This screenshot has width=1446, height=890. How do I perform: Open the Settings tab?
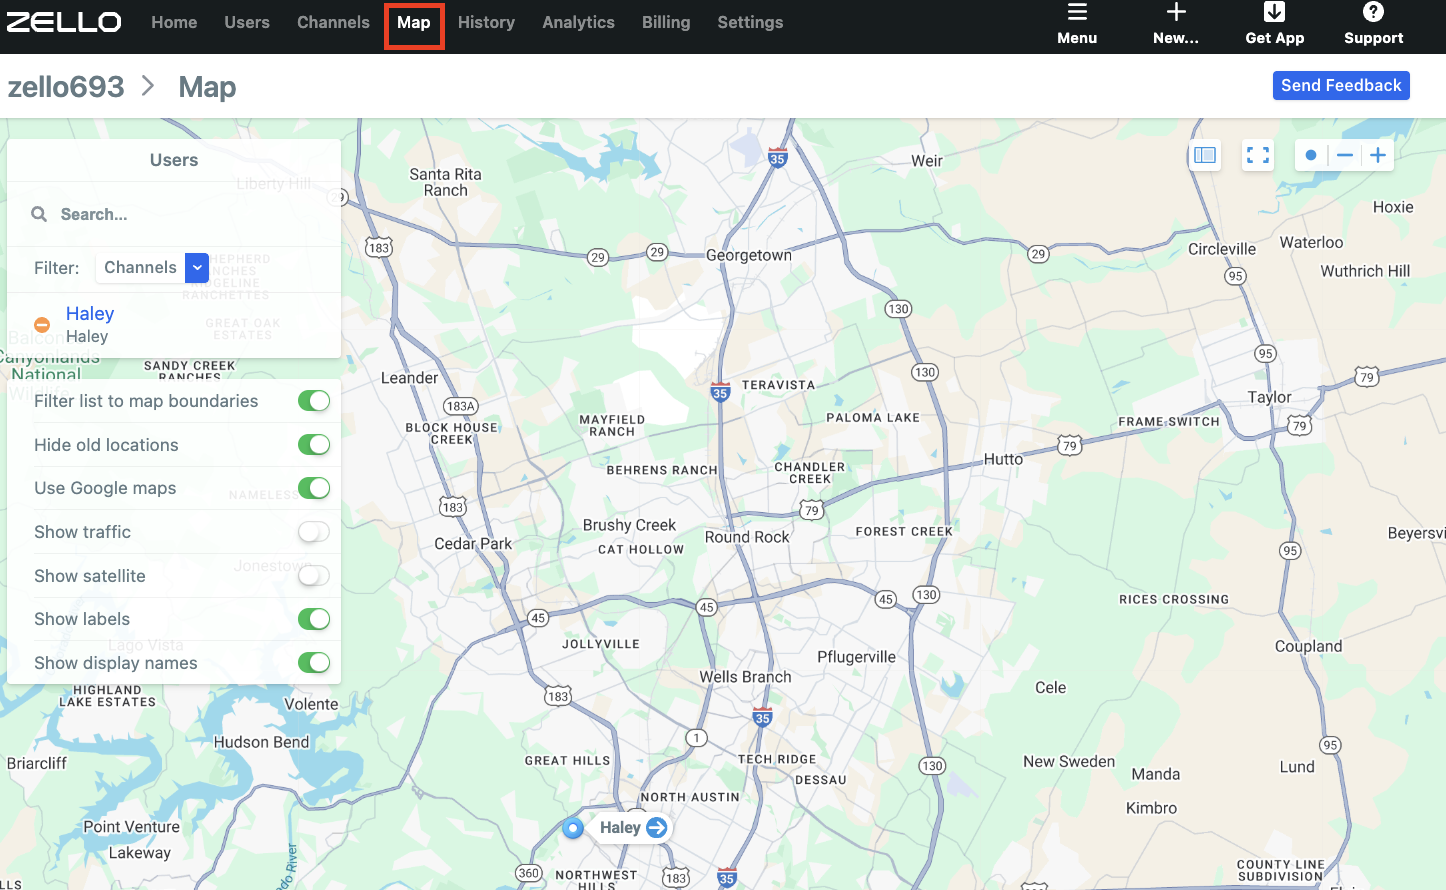click(x=750, y=22)
